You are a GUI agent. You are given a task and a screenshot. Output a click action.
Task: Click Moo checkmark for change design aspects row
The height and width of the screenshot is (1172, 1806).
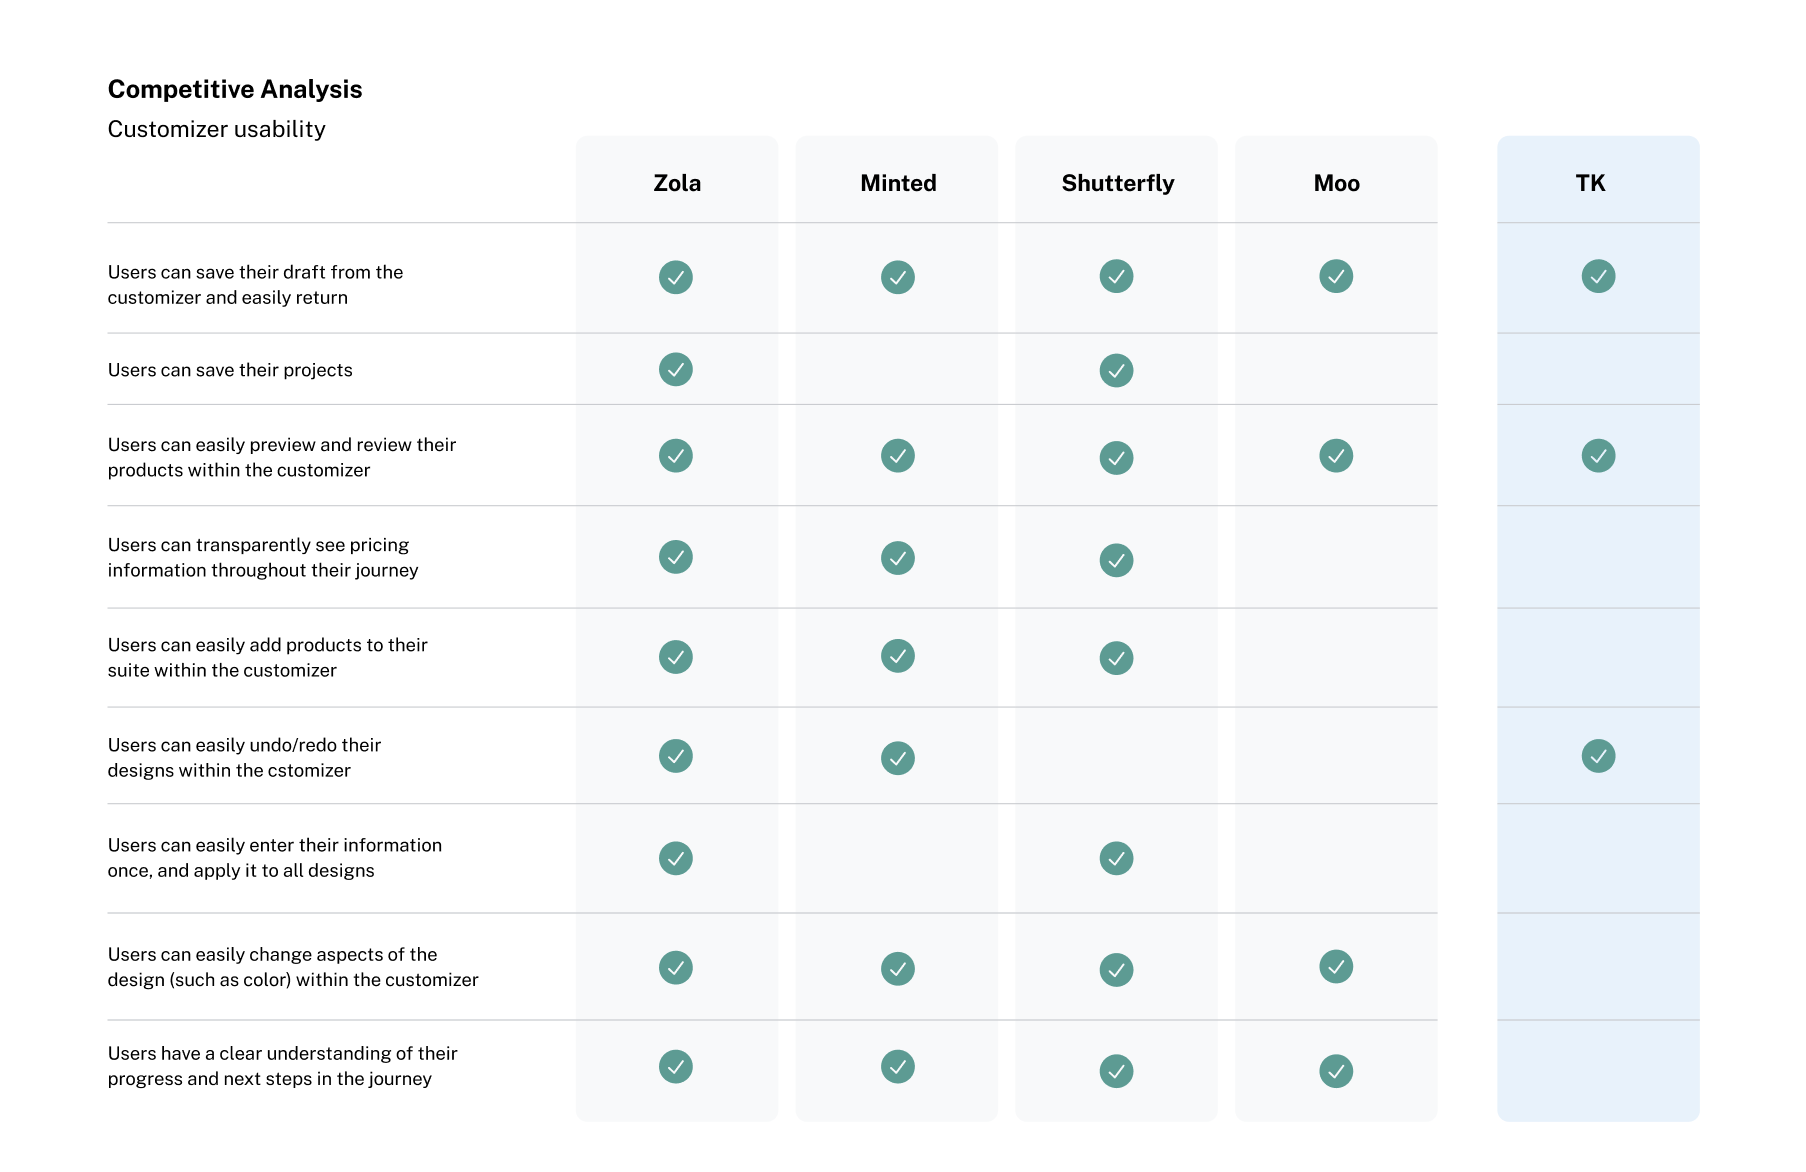(x=1336, y=967)
